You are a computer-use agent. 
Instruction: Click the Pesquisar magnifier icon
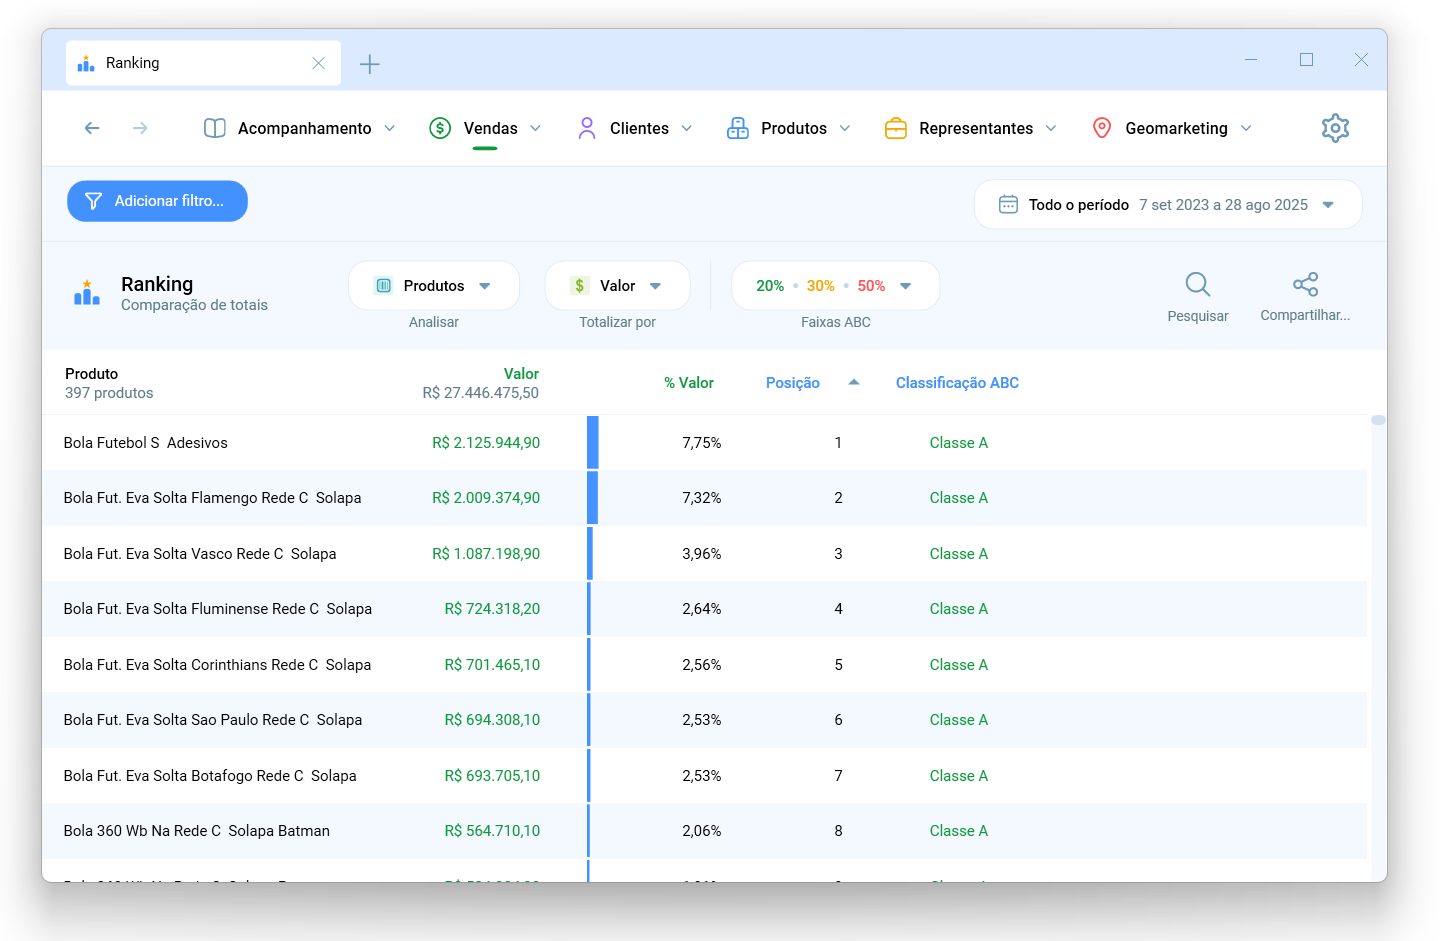[1197, 285]
